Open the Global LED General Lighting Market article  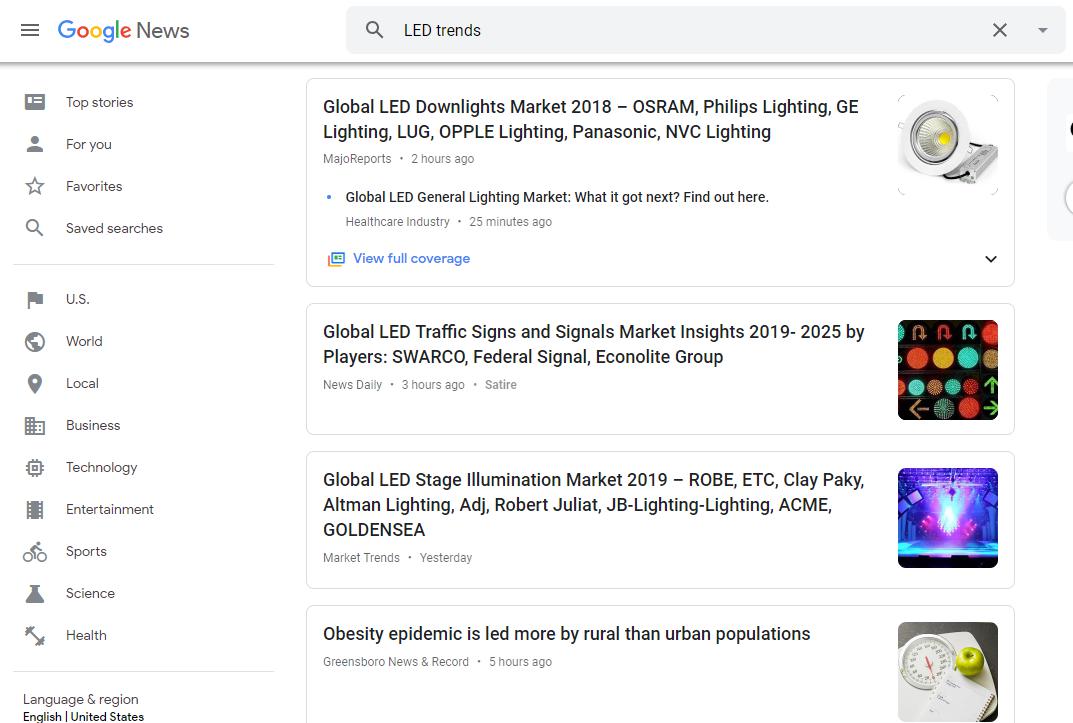(x=557, y=197)
